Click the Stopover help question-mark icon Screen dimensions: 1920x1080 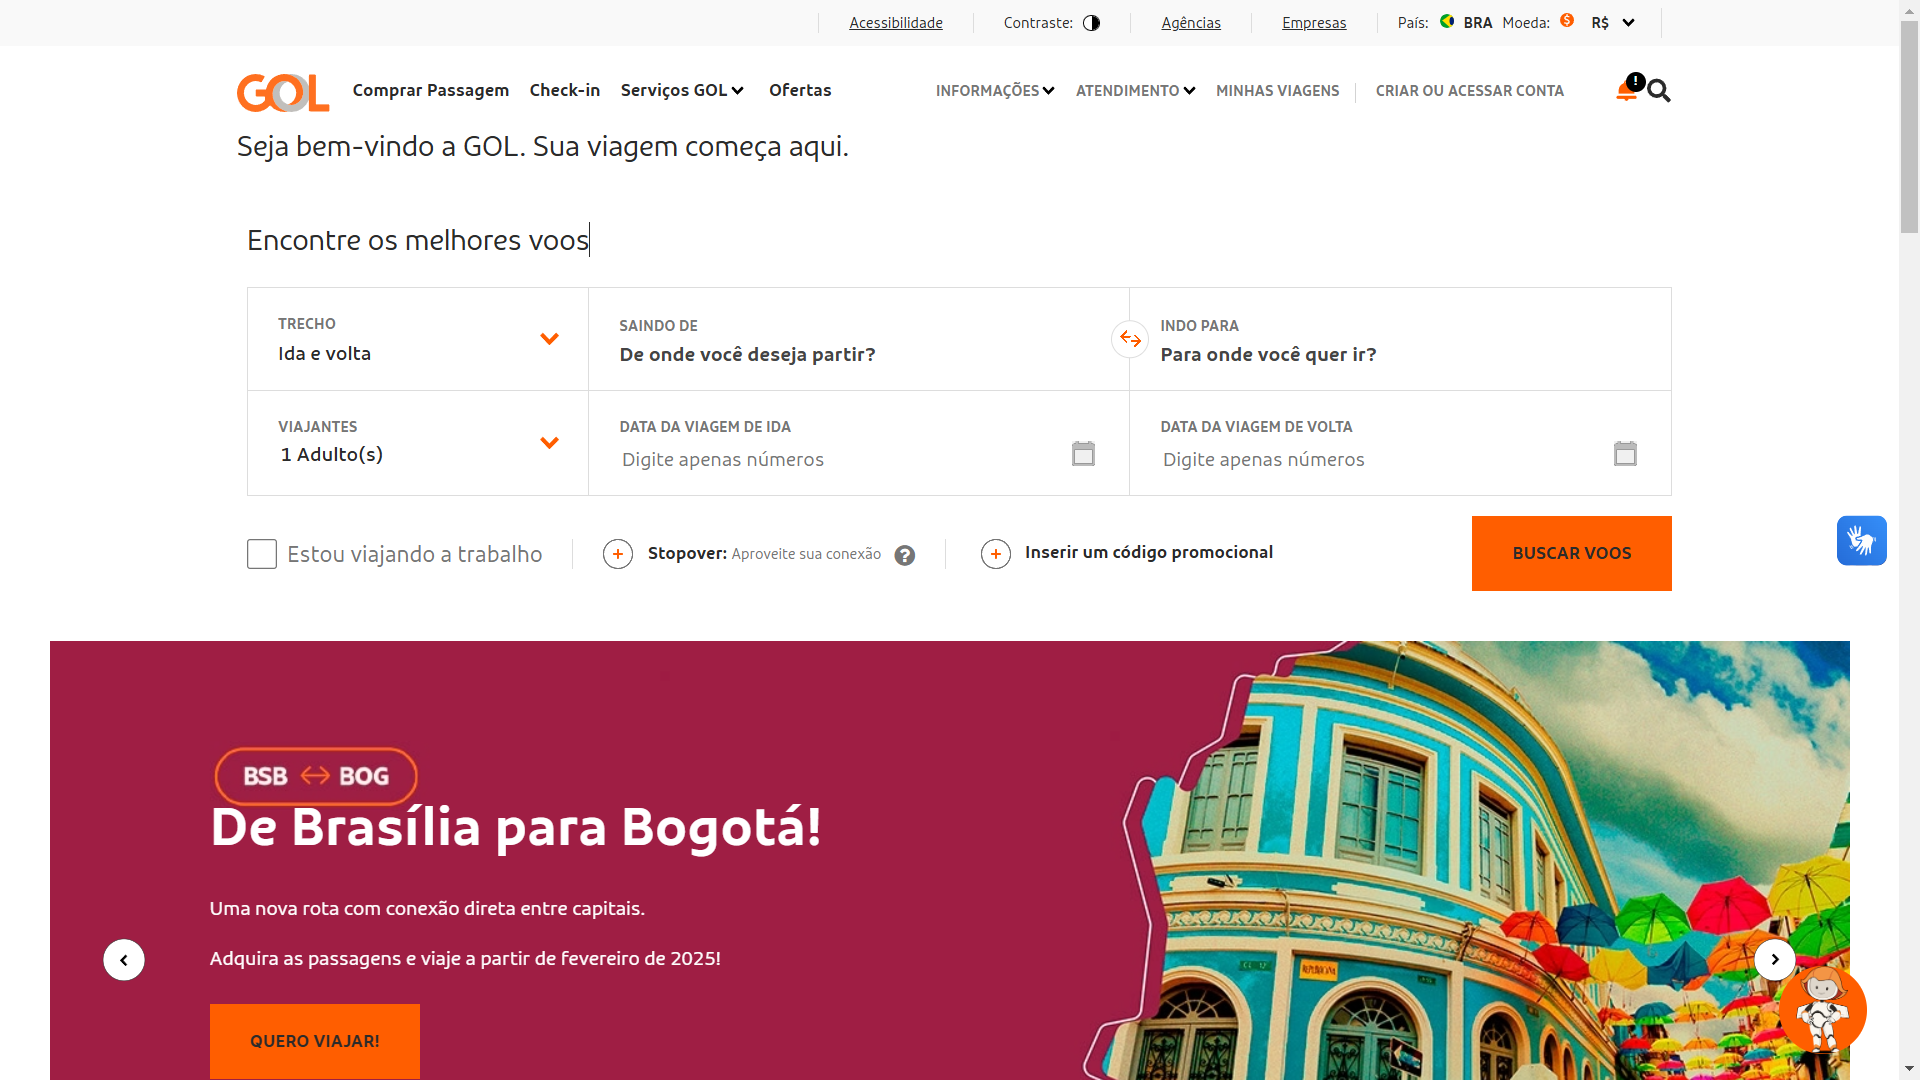(x=905, y=555)
